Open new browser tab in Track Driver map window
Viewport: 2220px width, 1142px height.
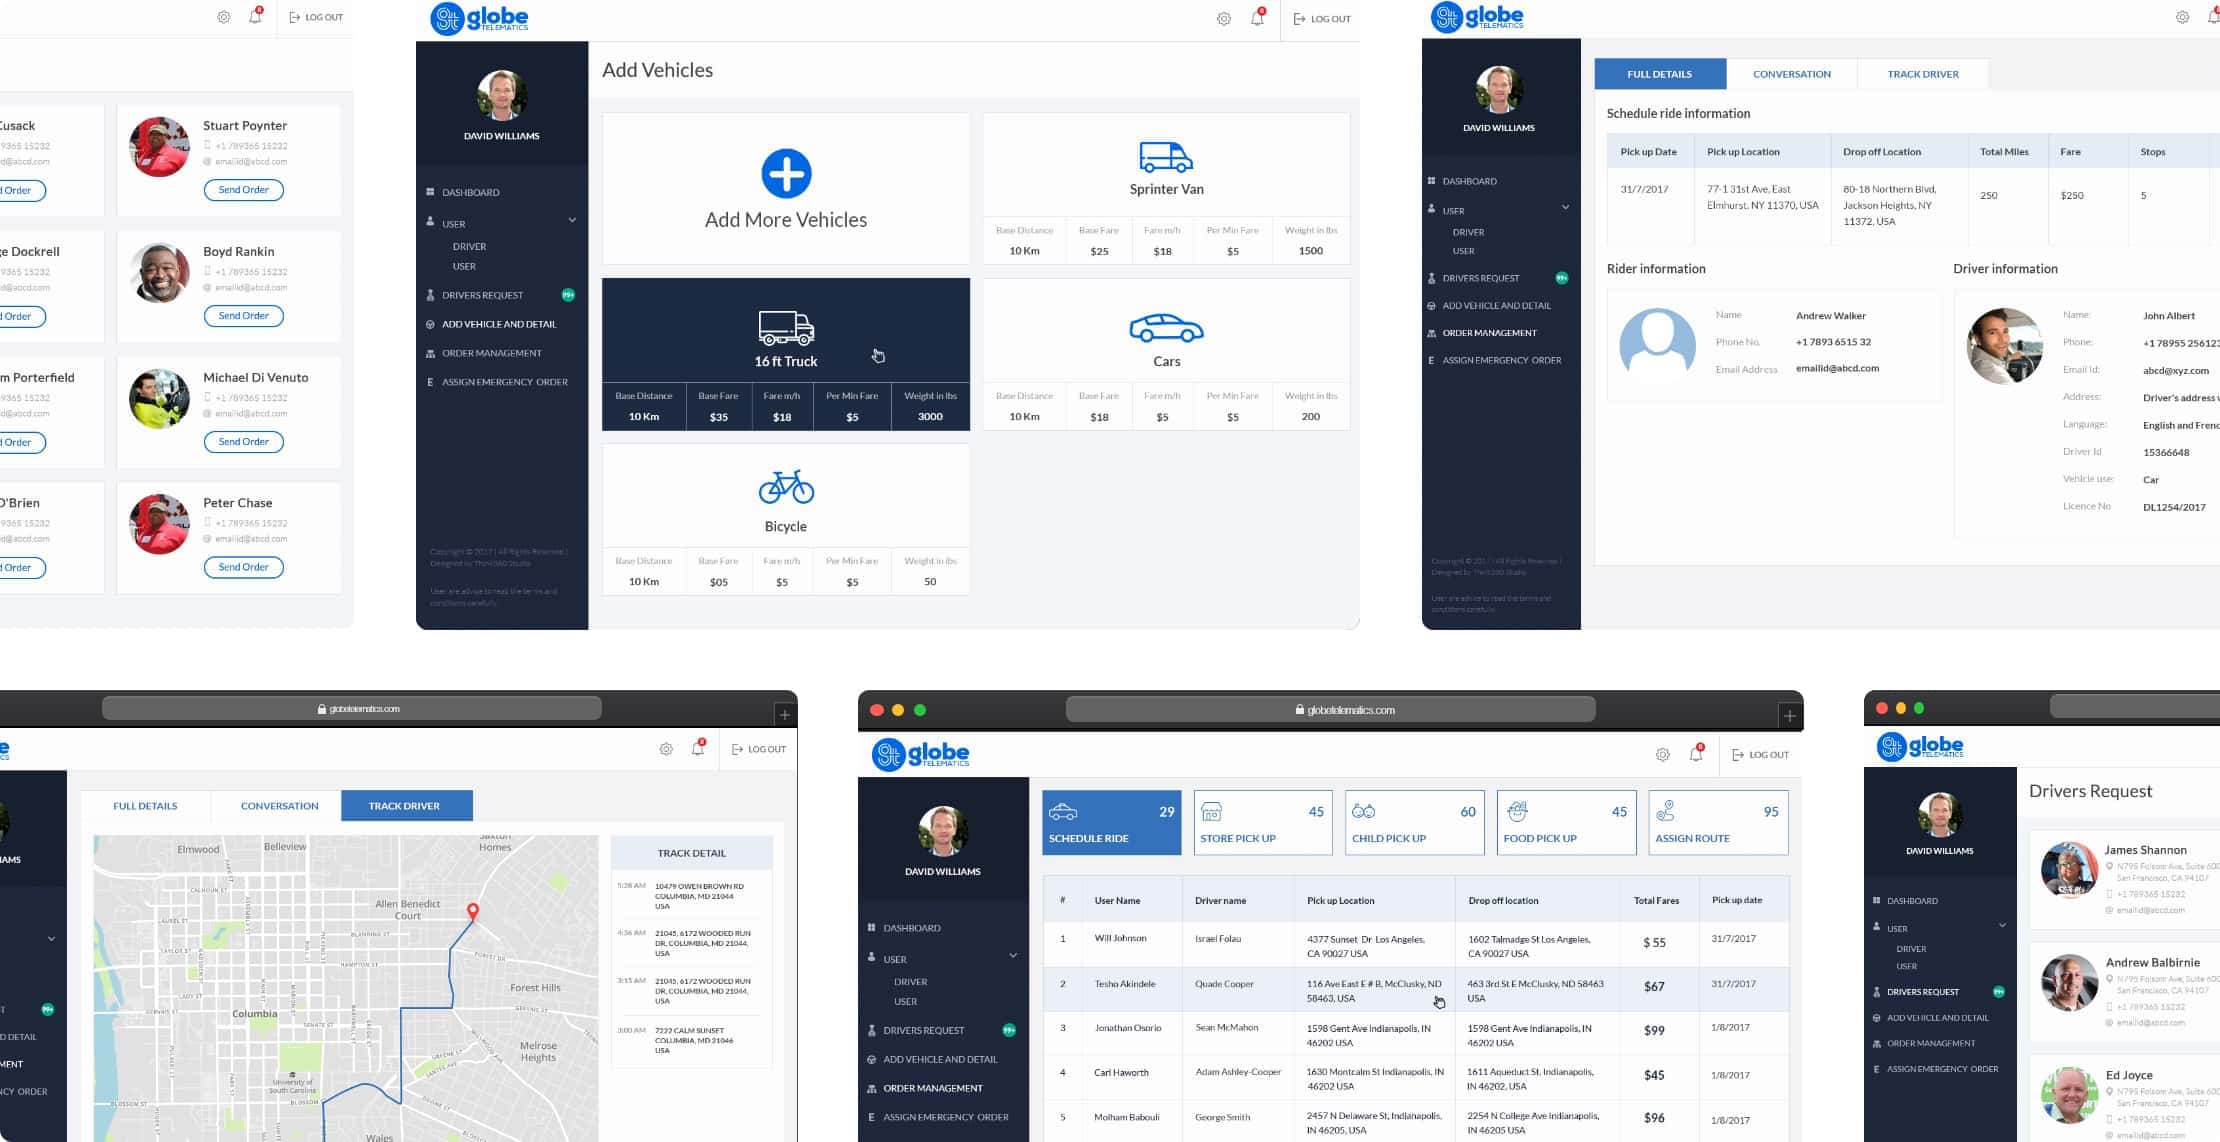click(x=785, y=714)
